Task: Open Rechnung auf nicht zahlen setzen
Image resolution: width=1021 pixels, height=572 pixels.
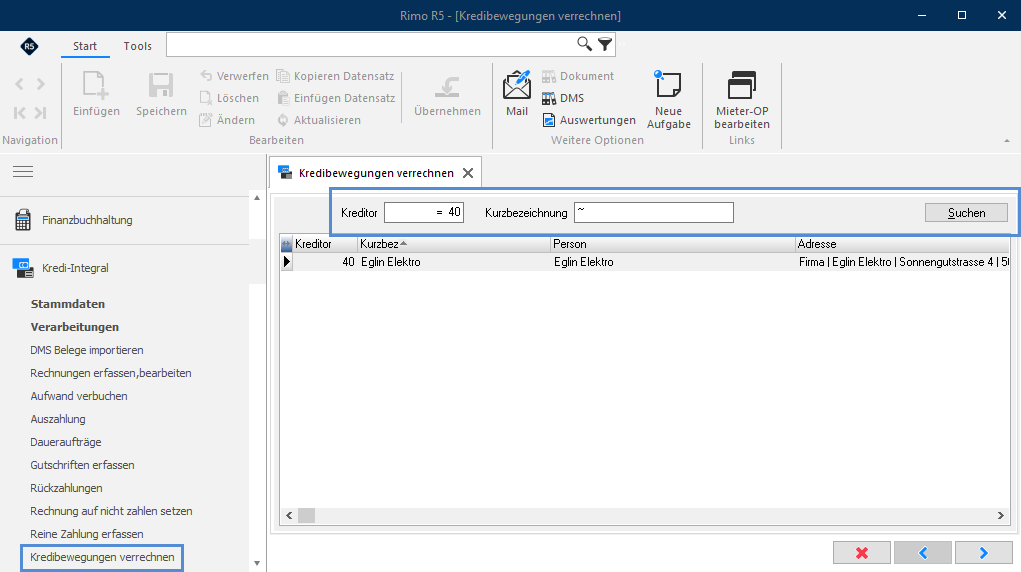Action: click(111, 511)
